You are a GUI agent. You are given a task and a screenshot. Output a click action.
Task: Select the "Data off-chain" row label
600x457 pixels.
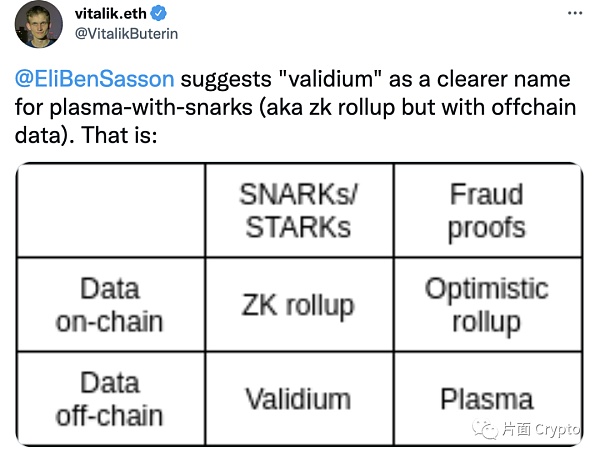[x=109, y=399]
